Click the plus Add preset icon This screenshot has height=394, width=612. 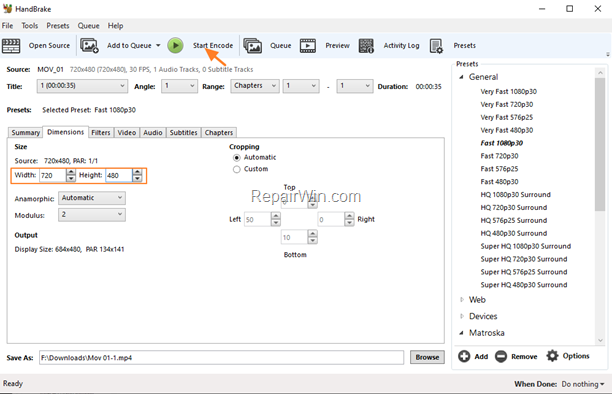click(x=464, y=356)
